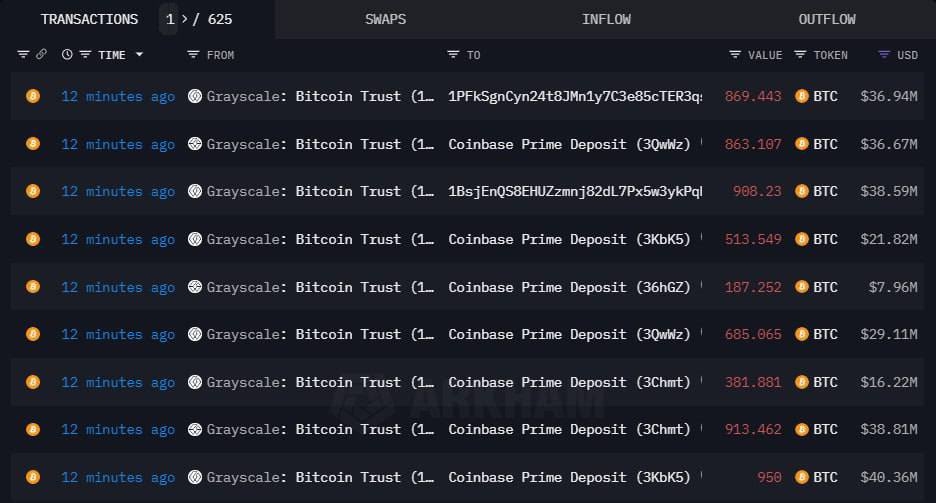Image resolution: width=936 pixels, height=503 pixels.
Task: Select the Outflow tab
Action: (x=827, y=19)
